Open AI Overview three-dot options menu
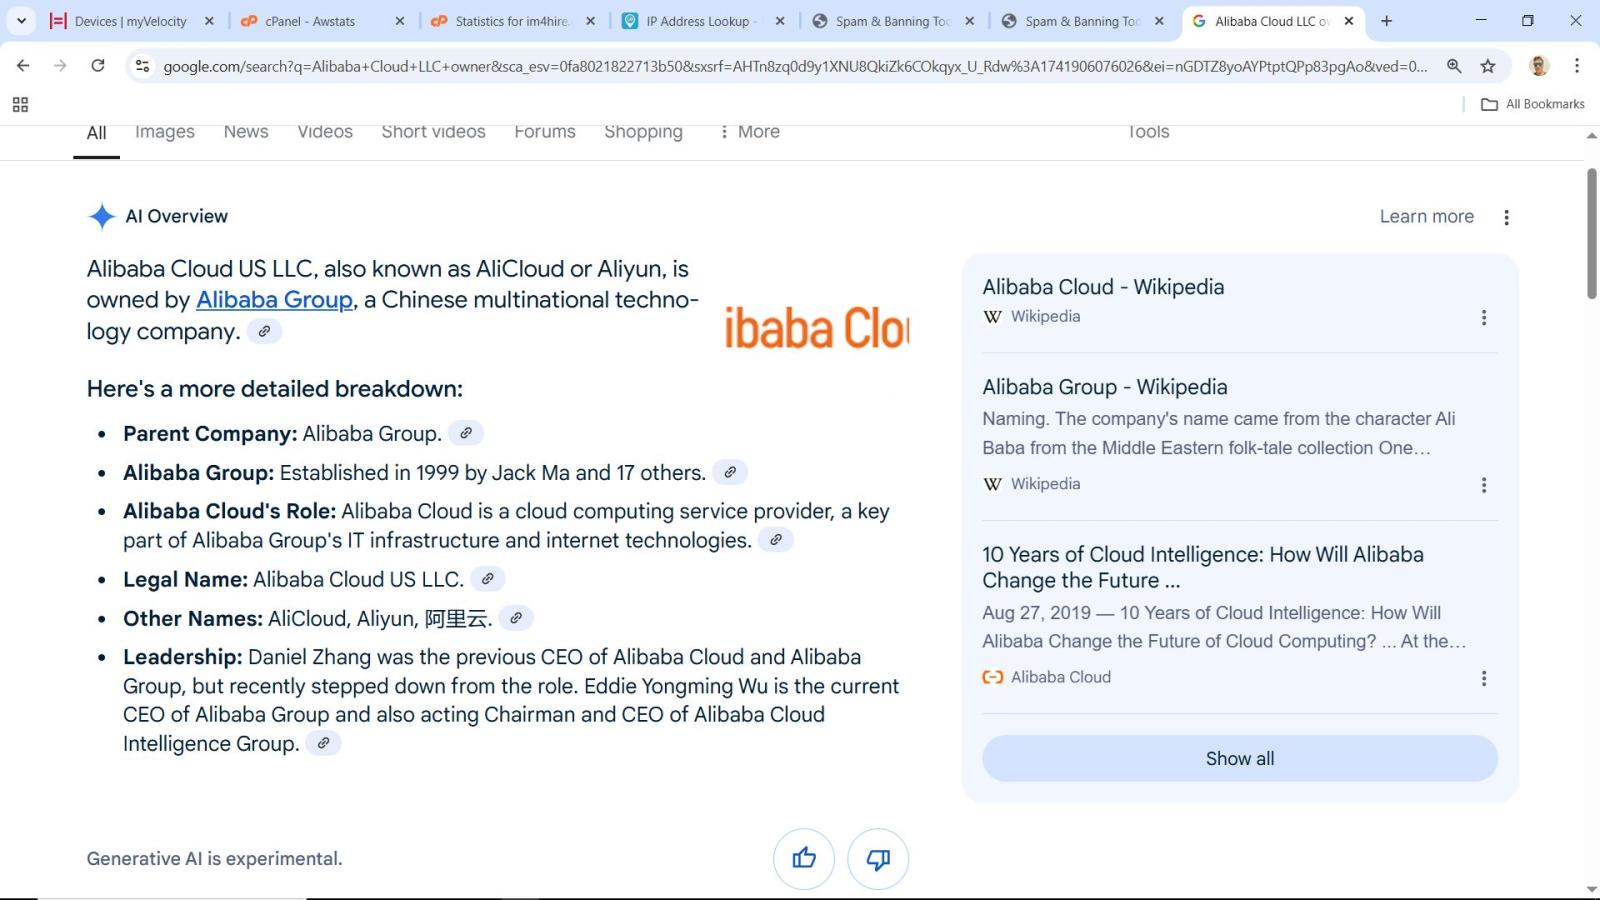The height and width of the screenshot is (900, 1600). click(1506, 217)
